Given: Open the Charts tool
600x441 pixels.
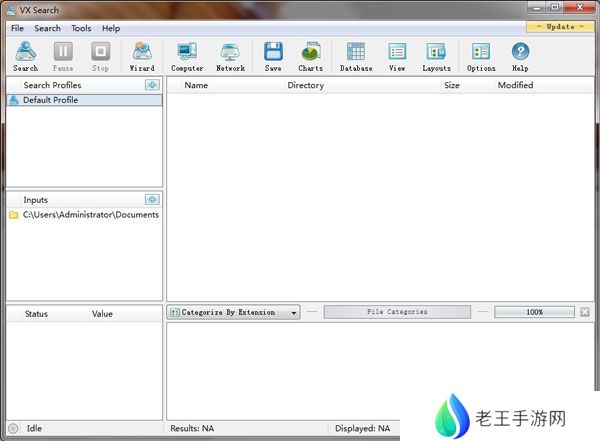Looking at the screenshot, I should pos(310,57).
